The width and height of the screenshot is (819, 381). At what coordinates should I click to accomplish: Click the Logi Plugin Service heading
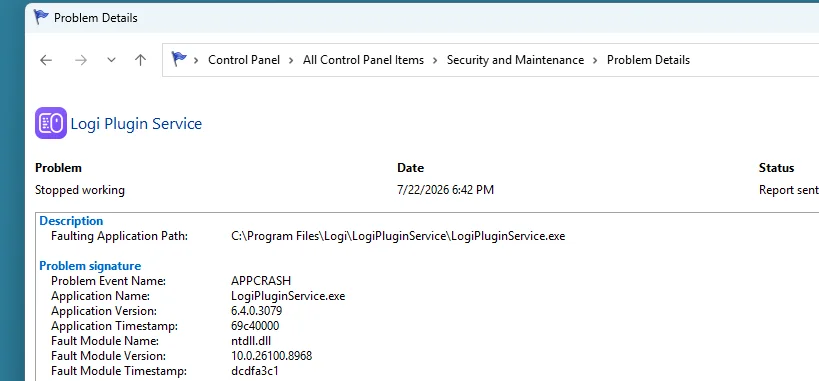click(136, 124)
